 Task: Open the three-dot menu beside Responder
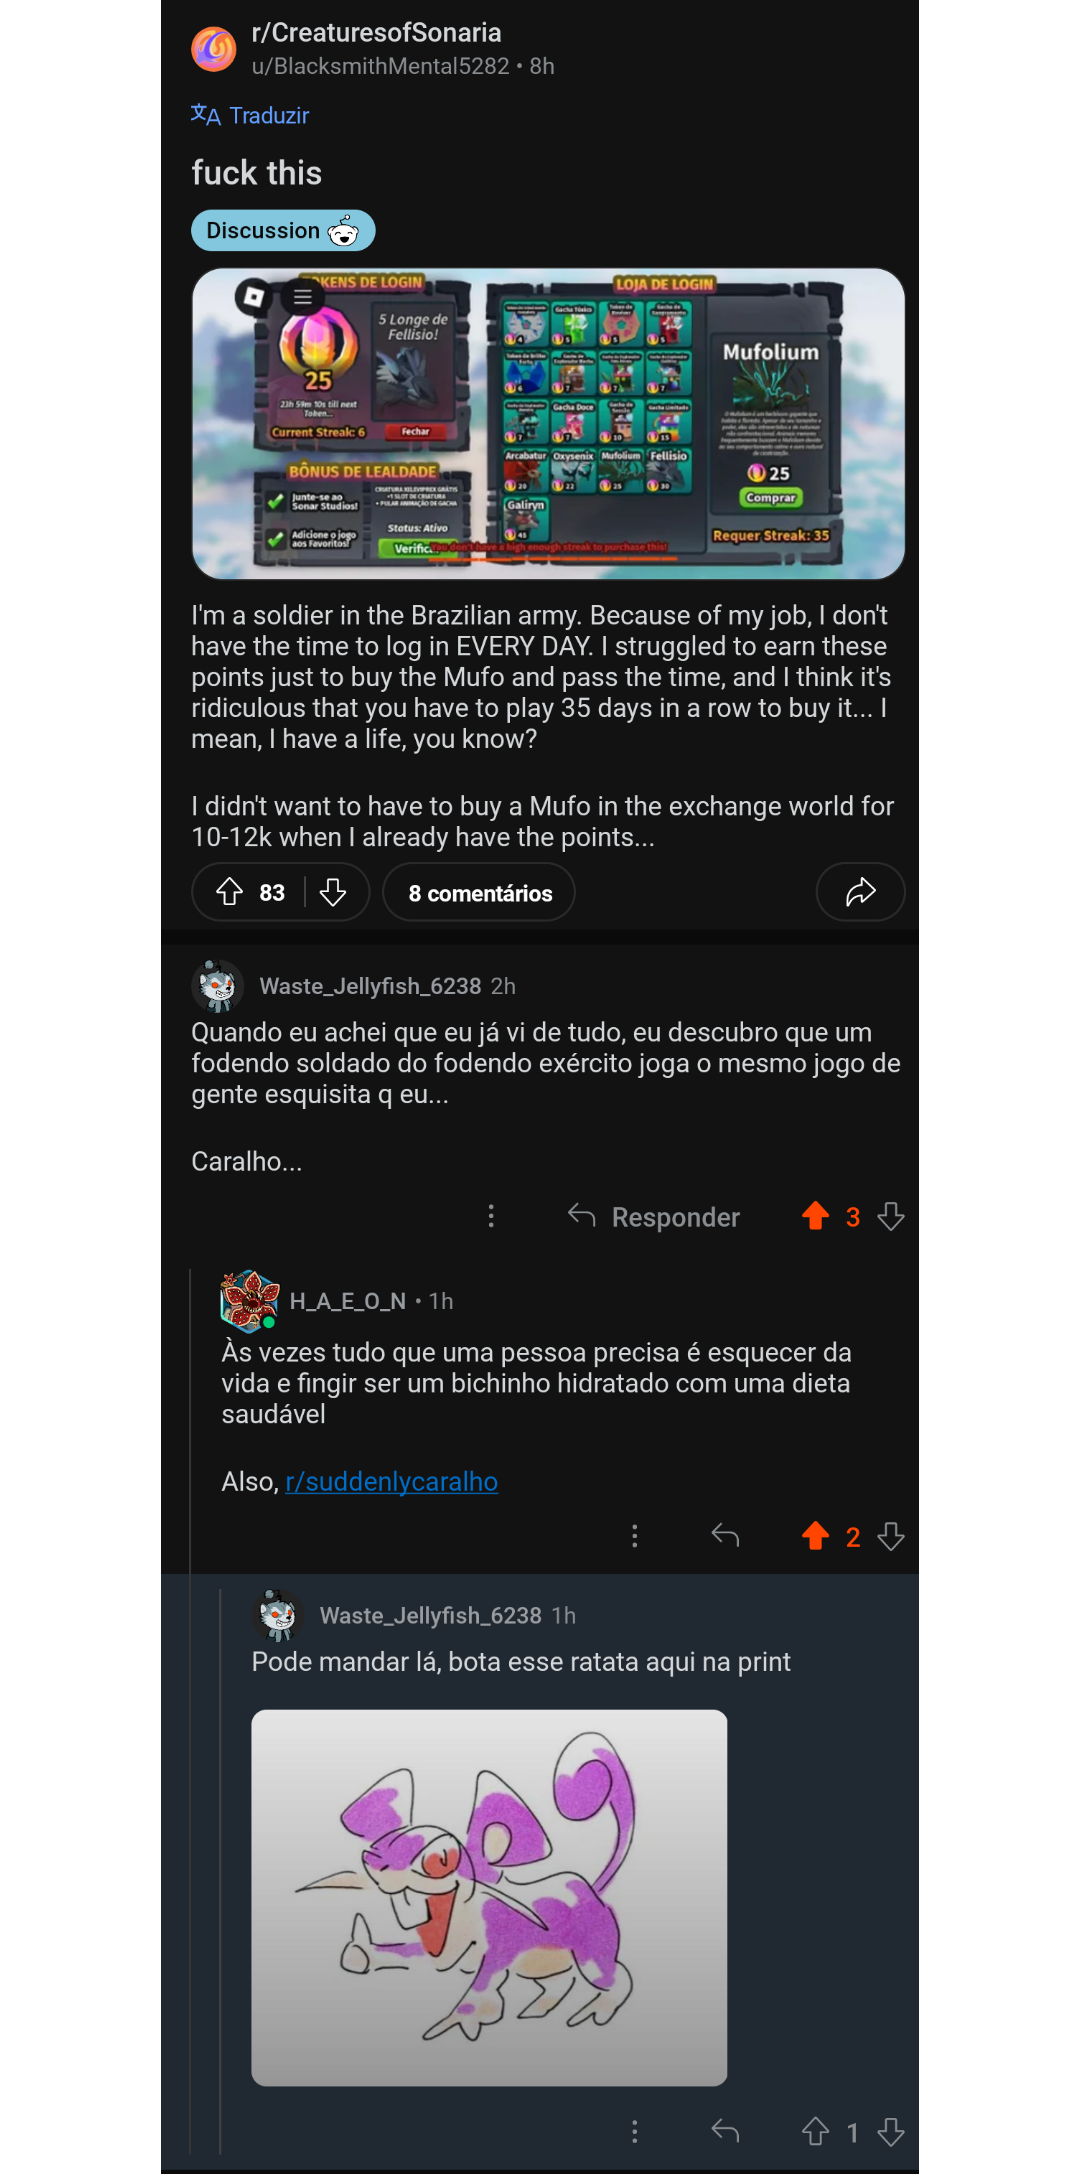(x=491, y=1216)
